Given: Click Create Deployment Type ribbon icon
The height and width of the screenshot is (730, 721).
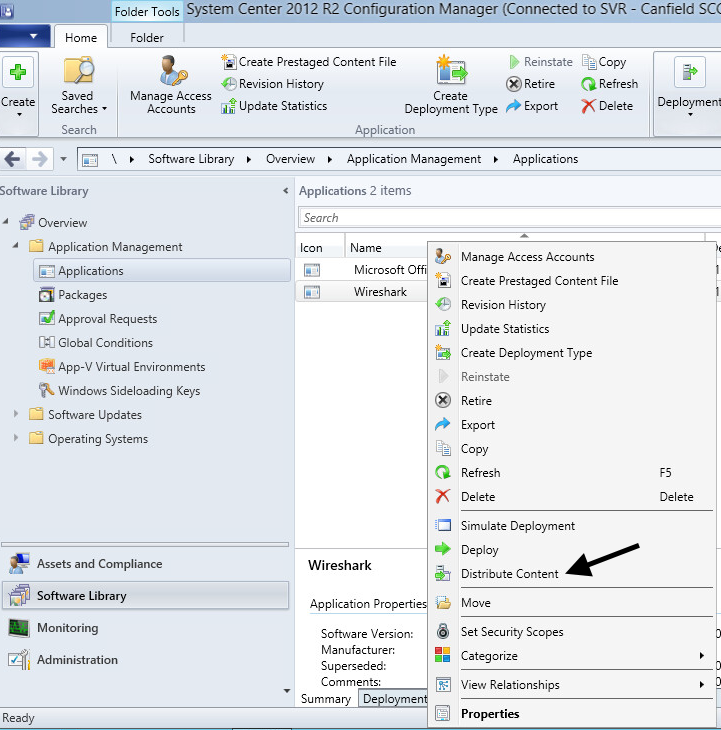Looking at the screenshot, I should 451,85.
